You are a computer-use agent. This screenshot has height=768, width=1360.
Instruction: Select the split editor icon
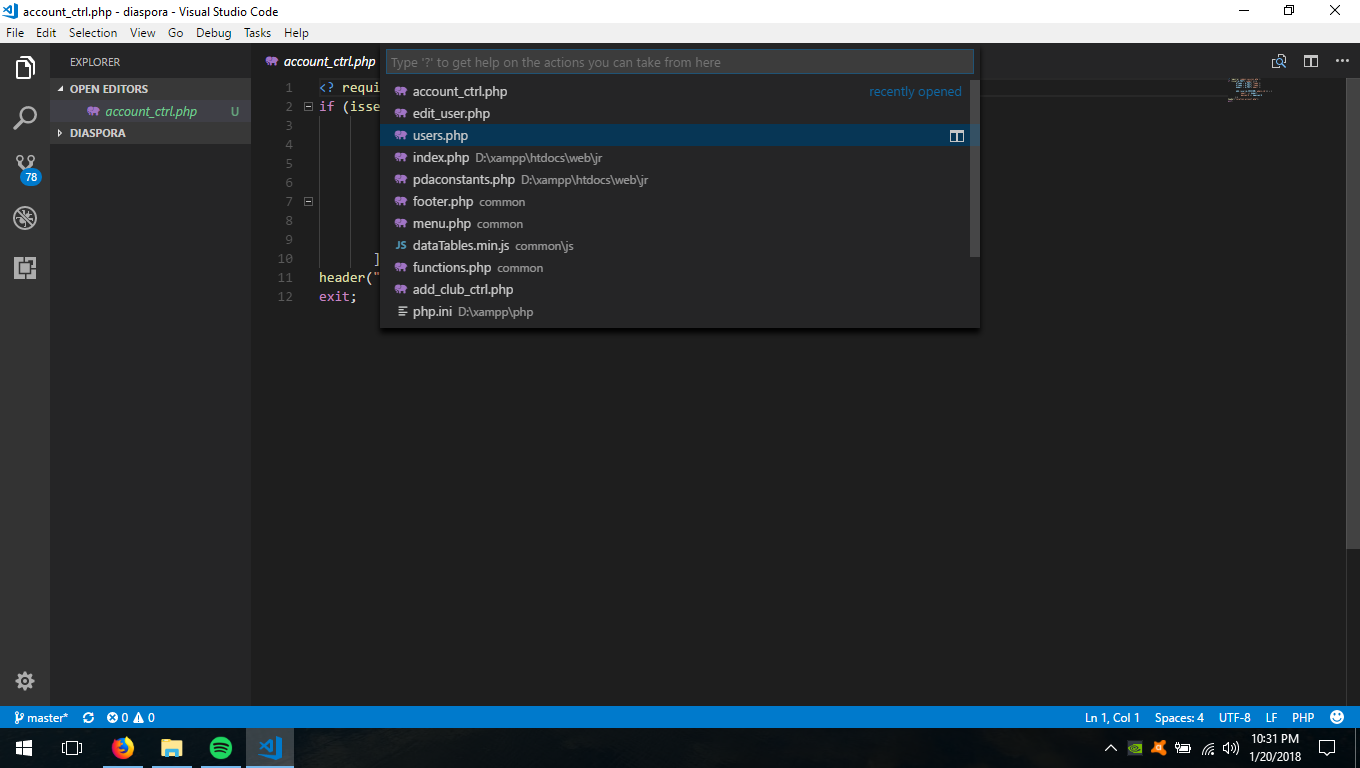(x=1311, y=61)
